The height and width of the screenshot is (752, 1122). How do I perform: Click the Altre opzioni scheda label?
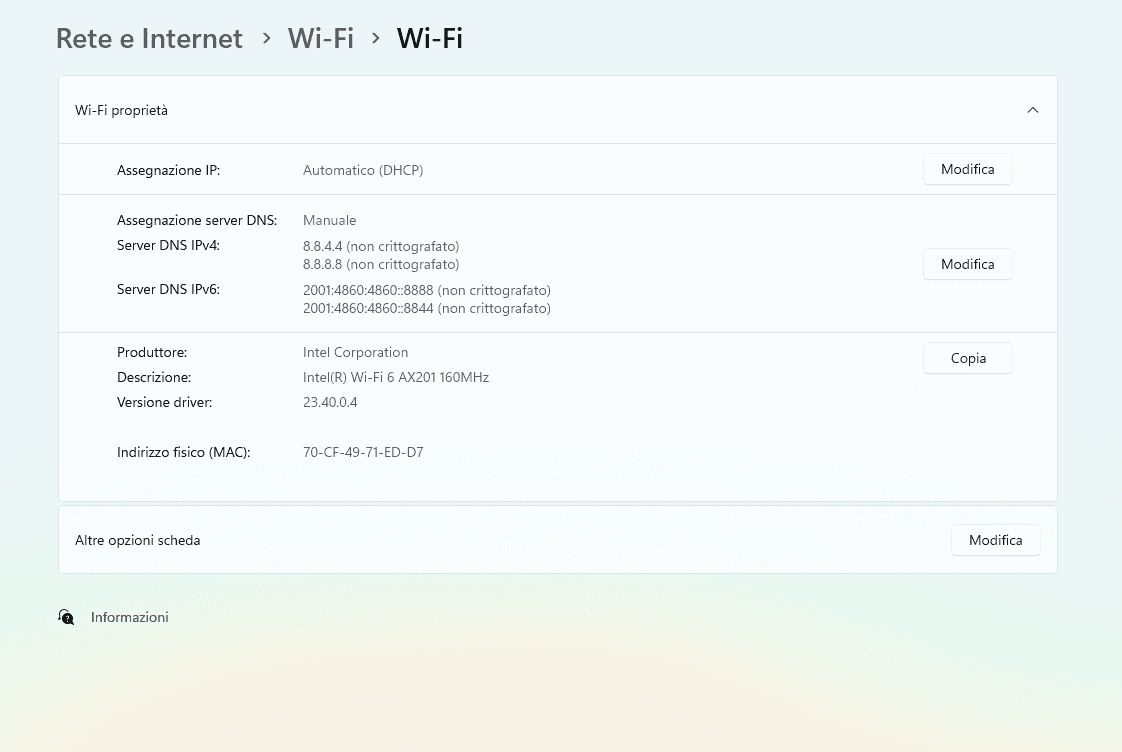tap(138, 540)
